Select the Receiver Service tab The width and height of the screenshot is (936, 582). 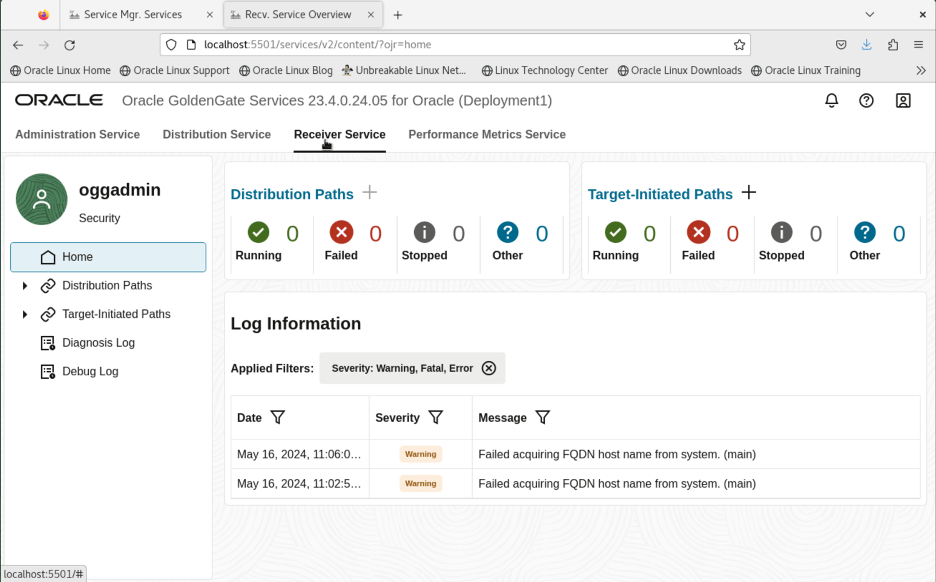[340, 134]
